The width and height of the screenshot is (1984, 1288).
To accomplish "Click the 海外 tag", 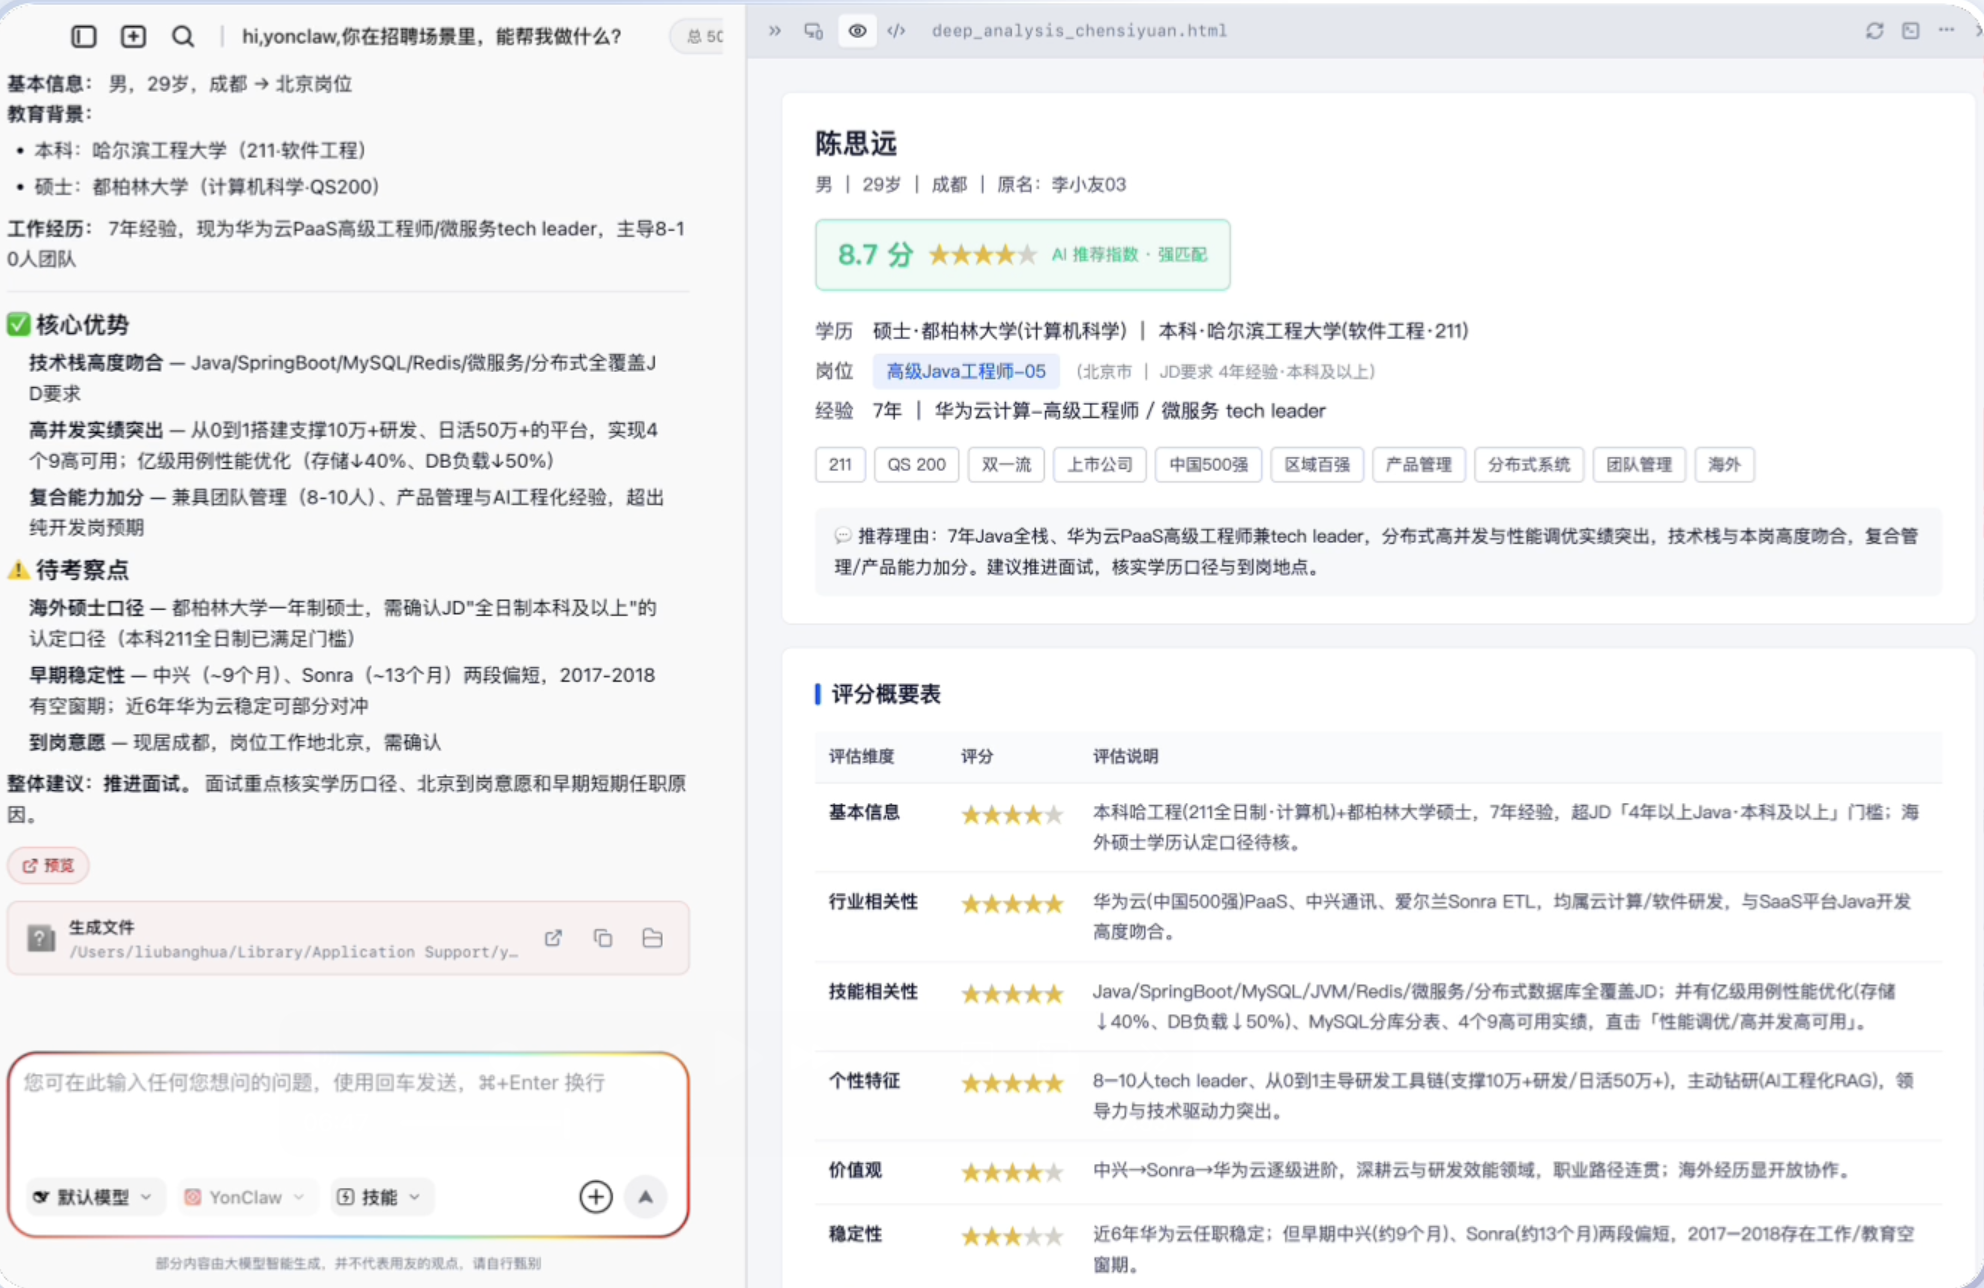I will point(1724,465).
